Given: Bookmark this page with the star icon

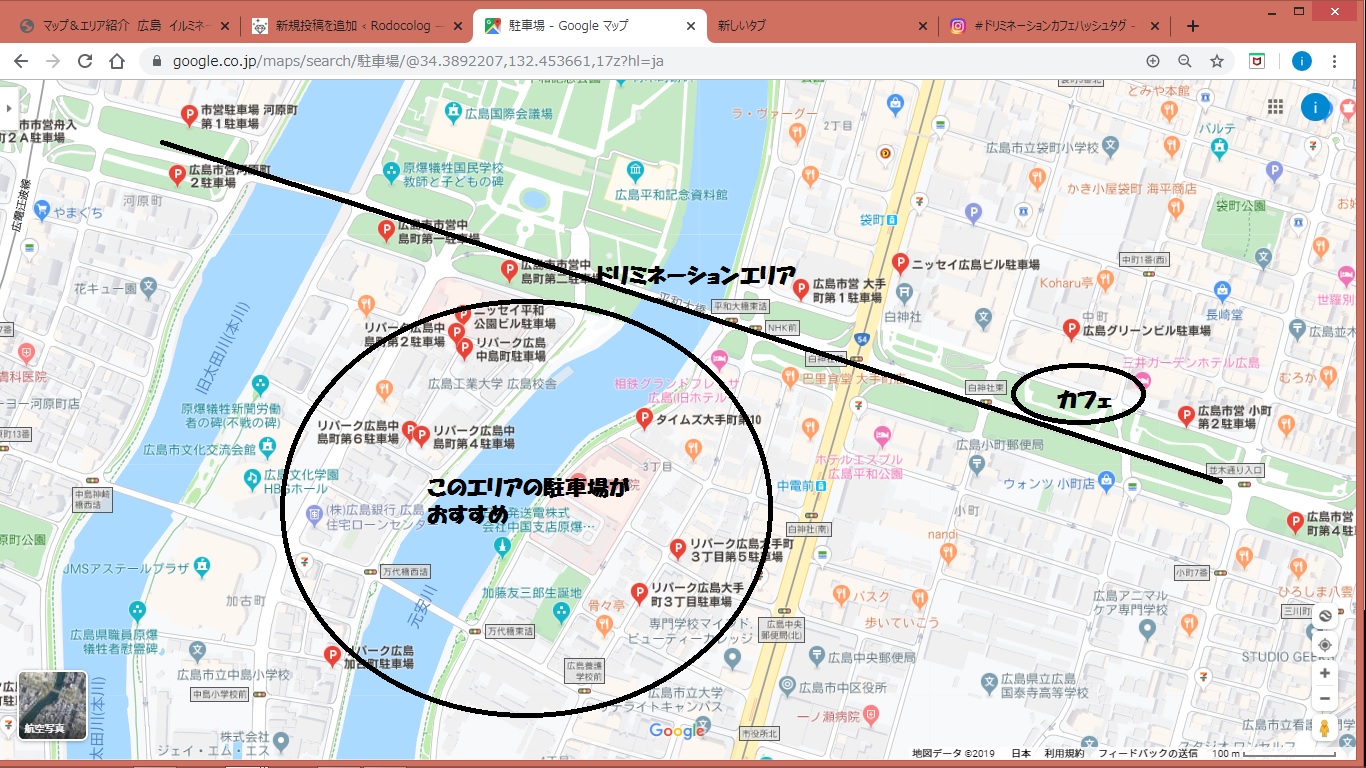Looking at the screenshot, I should [1217, 61].
